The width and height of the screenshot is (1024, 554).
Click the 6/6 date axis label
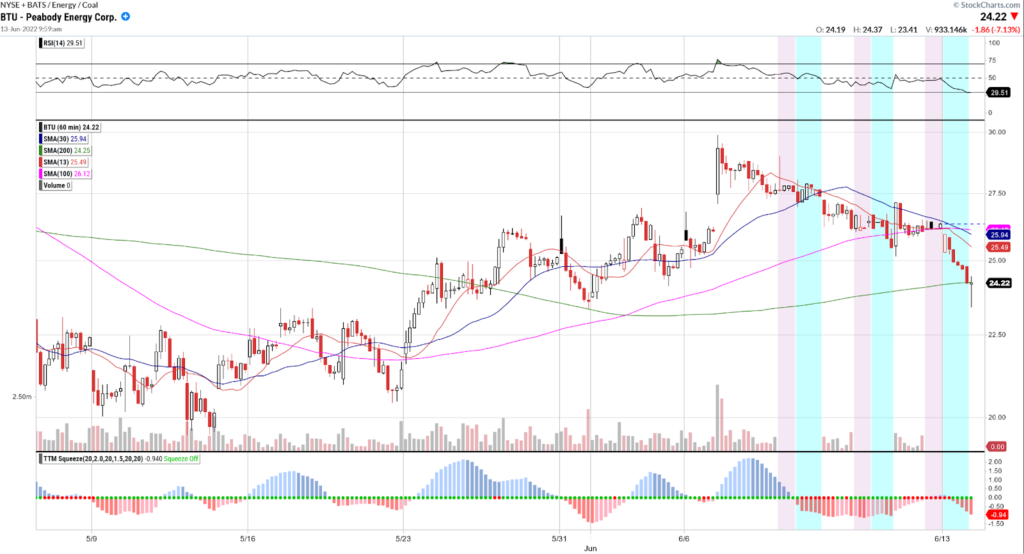684,539
